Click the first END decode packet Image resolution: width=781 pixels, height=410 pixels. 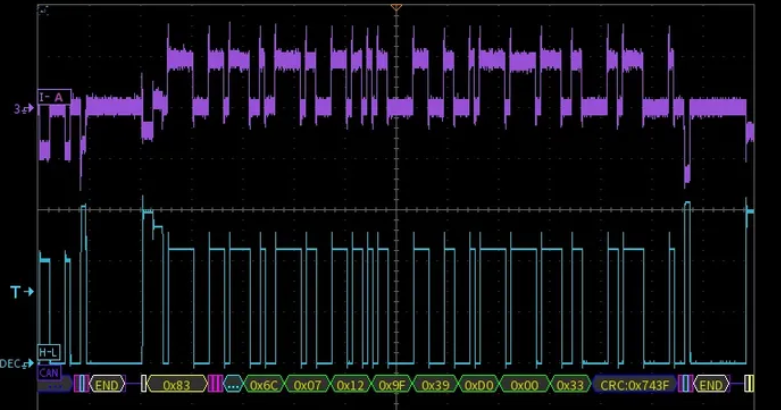(x=107, y=384)
